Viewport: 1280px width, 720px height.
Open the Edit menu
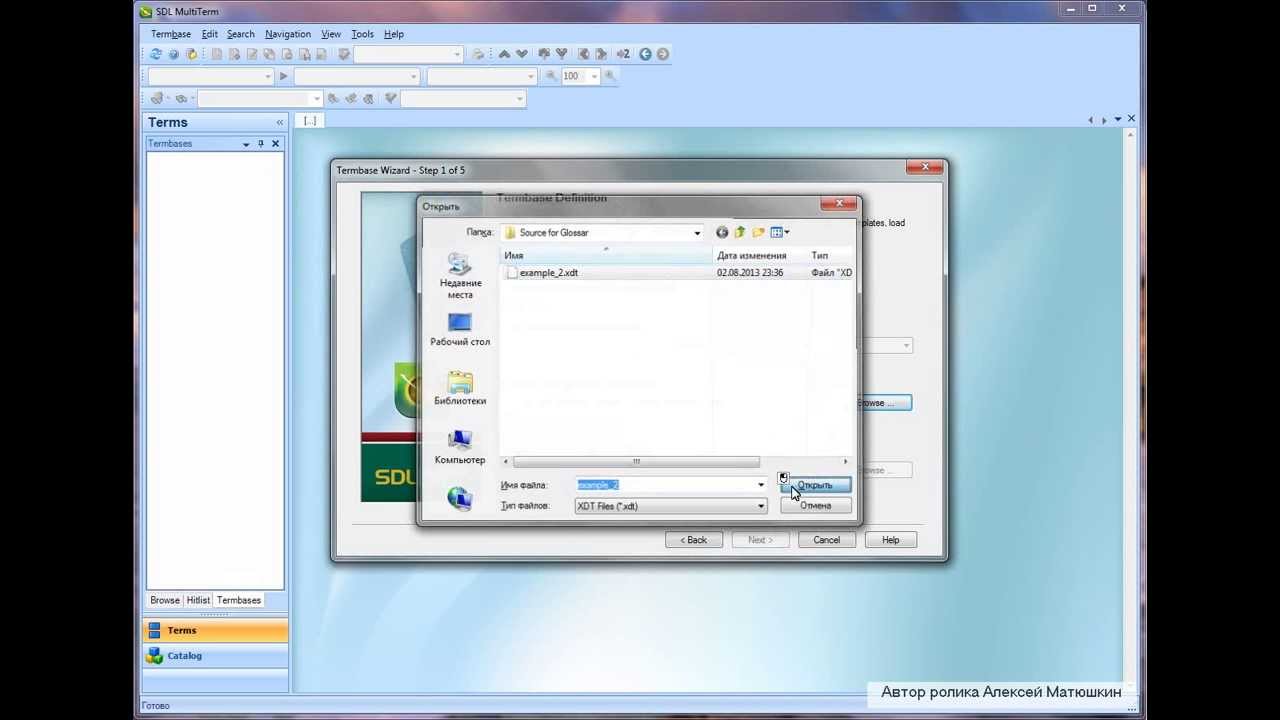coord(209,34)
